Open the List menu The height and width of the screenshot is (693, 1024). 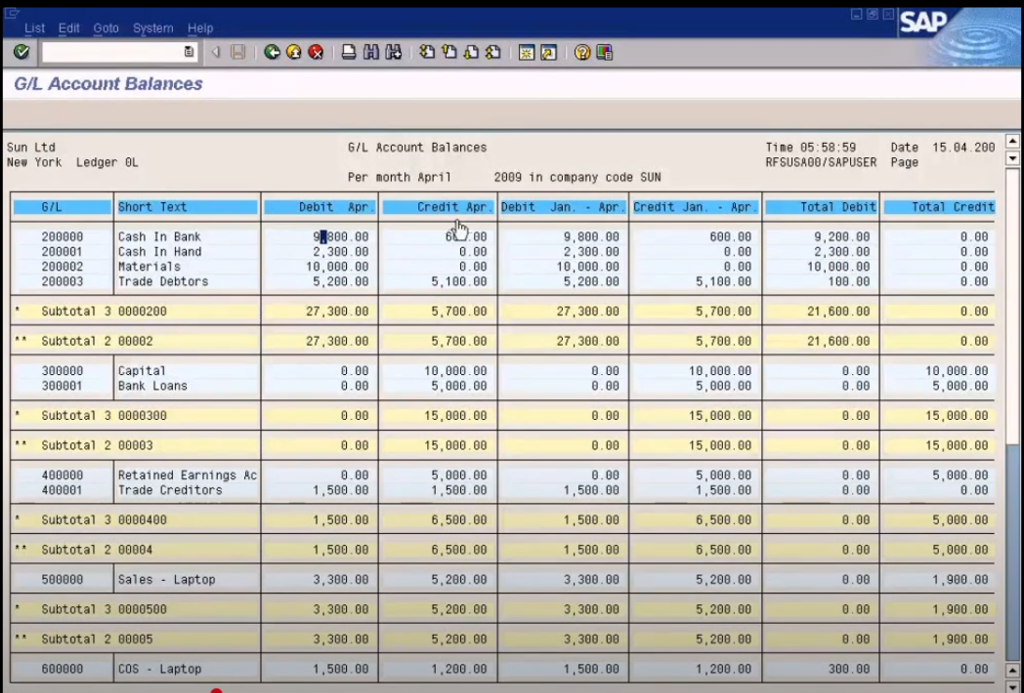[x=35, y=28]
